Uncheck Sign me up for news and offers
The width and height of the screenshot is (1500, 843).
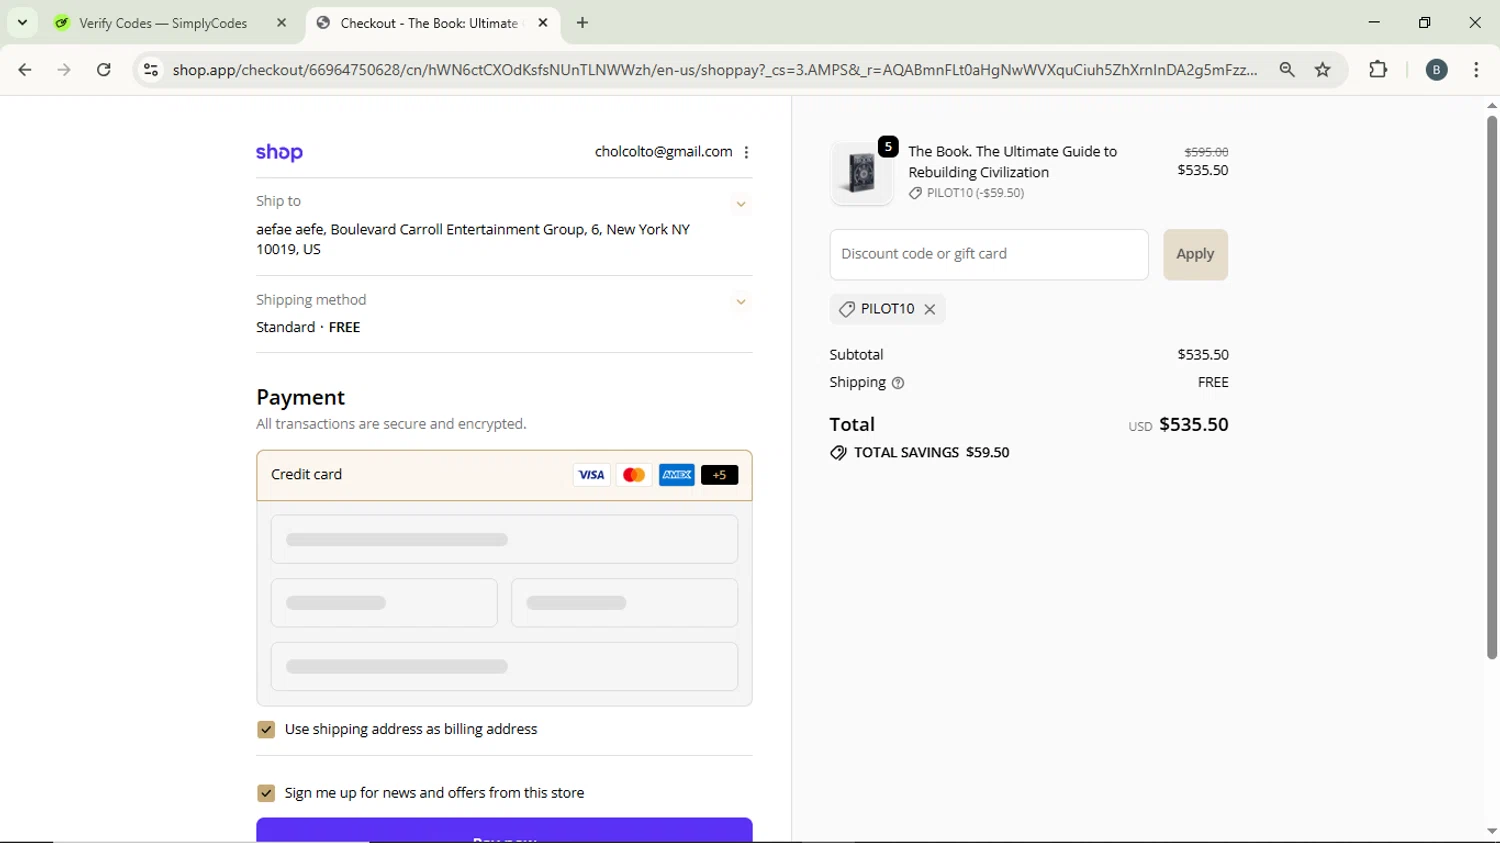click(266, 793)
